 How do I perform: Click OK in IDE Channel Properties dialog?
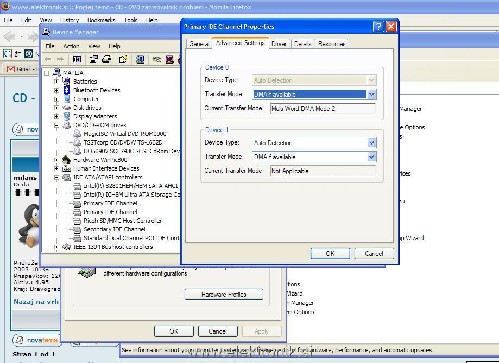coord(330,253)
